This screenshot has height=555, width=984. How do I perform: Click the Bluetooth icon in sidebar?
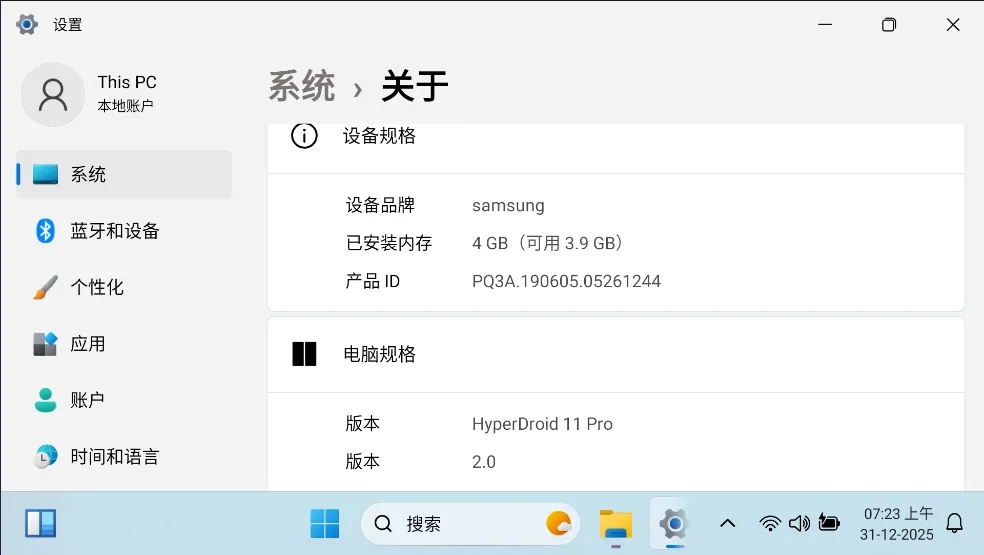[x=45, y=231]
